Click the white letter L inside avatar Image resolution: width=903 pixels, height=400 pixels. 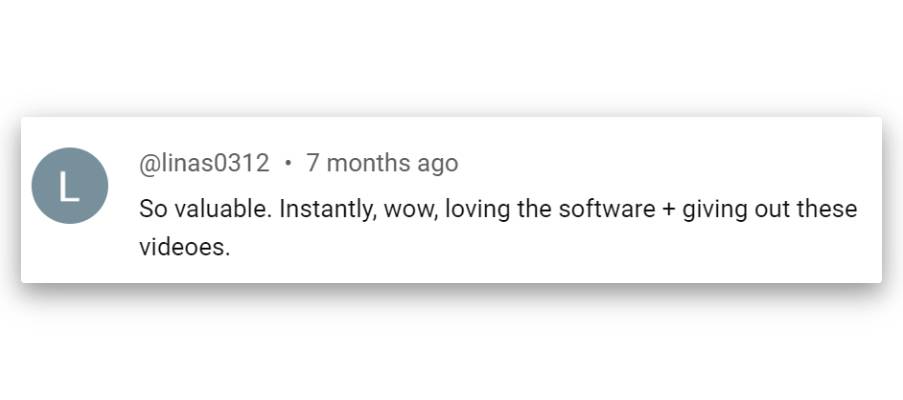point(69,186)
